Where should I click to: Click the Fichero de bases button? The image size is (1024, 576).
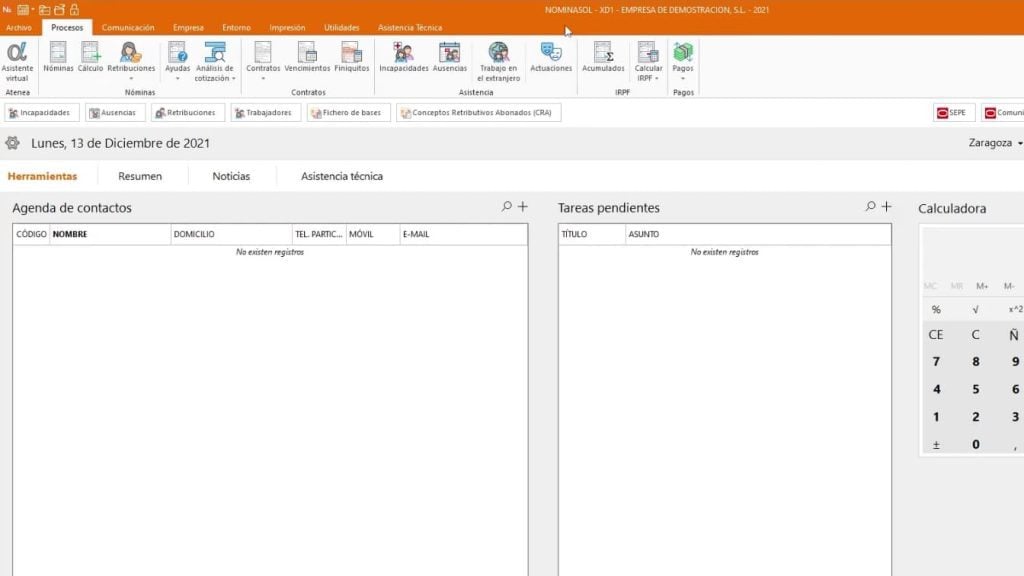coord(348,112)
